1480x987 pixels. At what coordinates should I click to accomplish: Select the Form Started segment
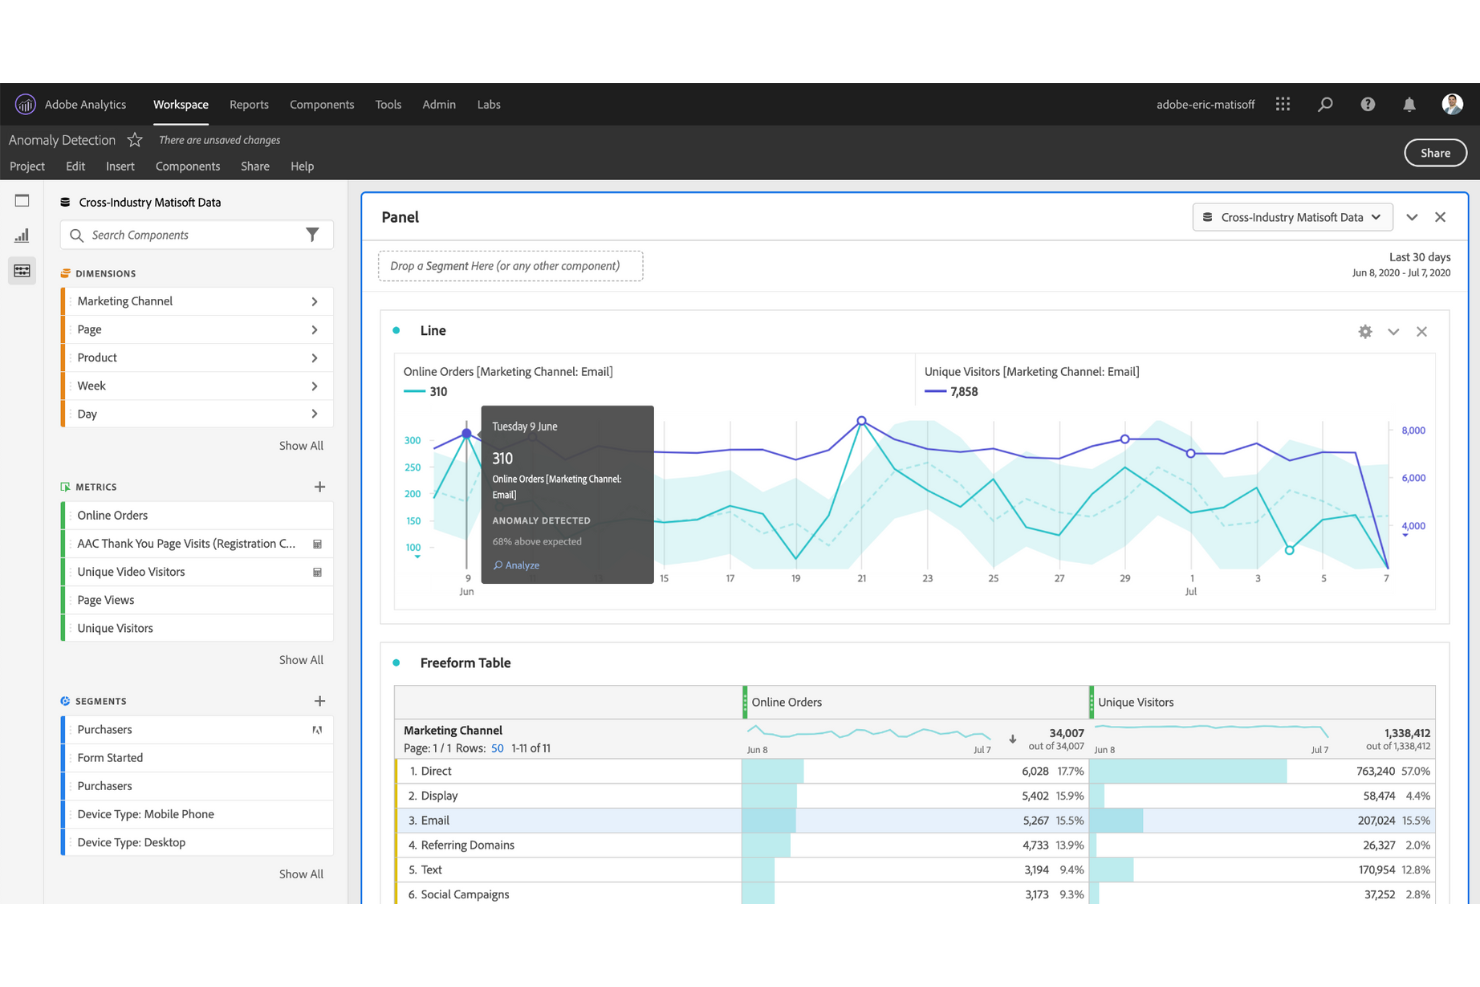pyautogui.click(x=197, y=758)
